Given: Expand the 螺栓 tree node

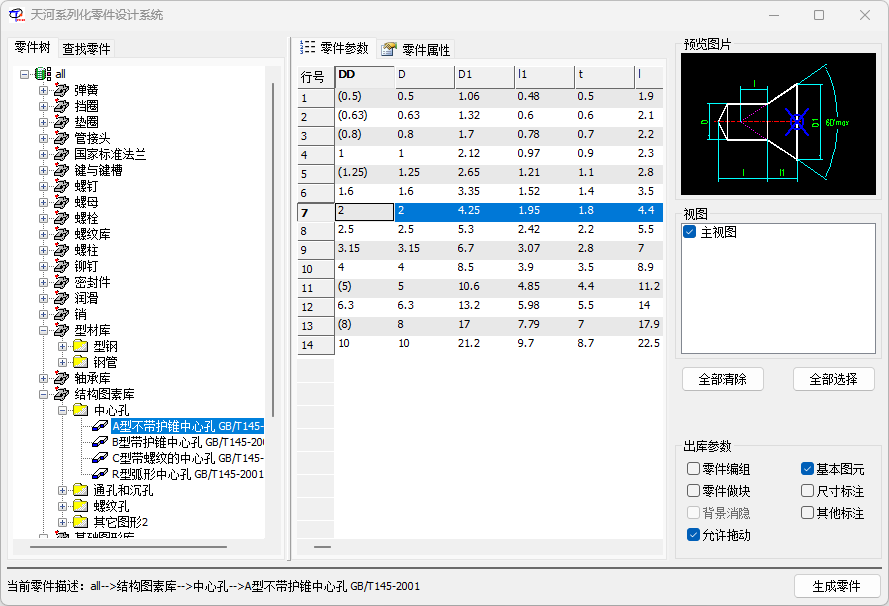Looking at the screenshot, I should click(x=43, y=218).
